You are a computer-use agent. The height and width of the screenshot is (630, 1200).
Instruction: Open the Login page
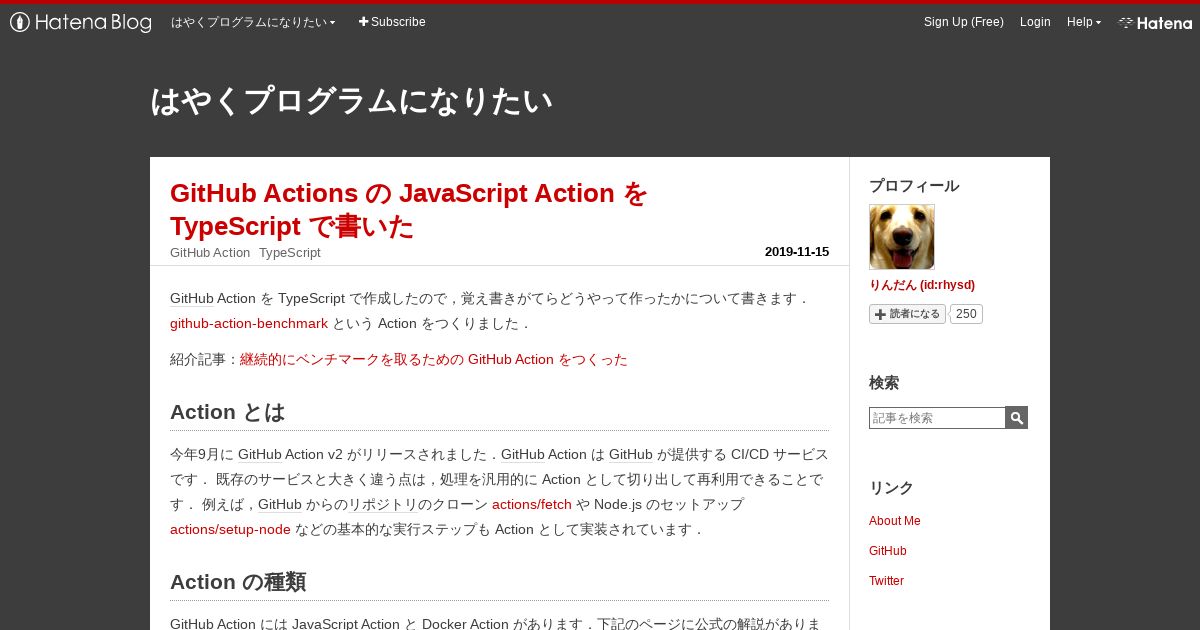(x=1035, y=22)
